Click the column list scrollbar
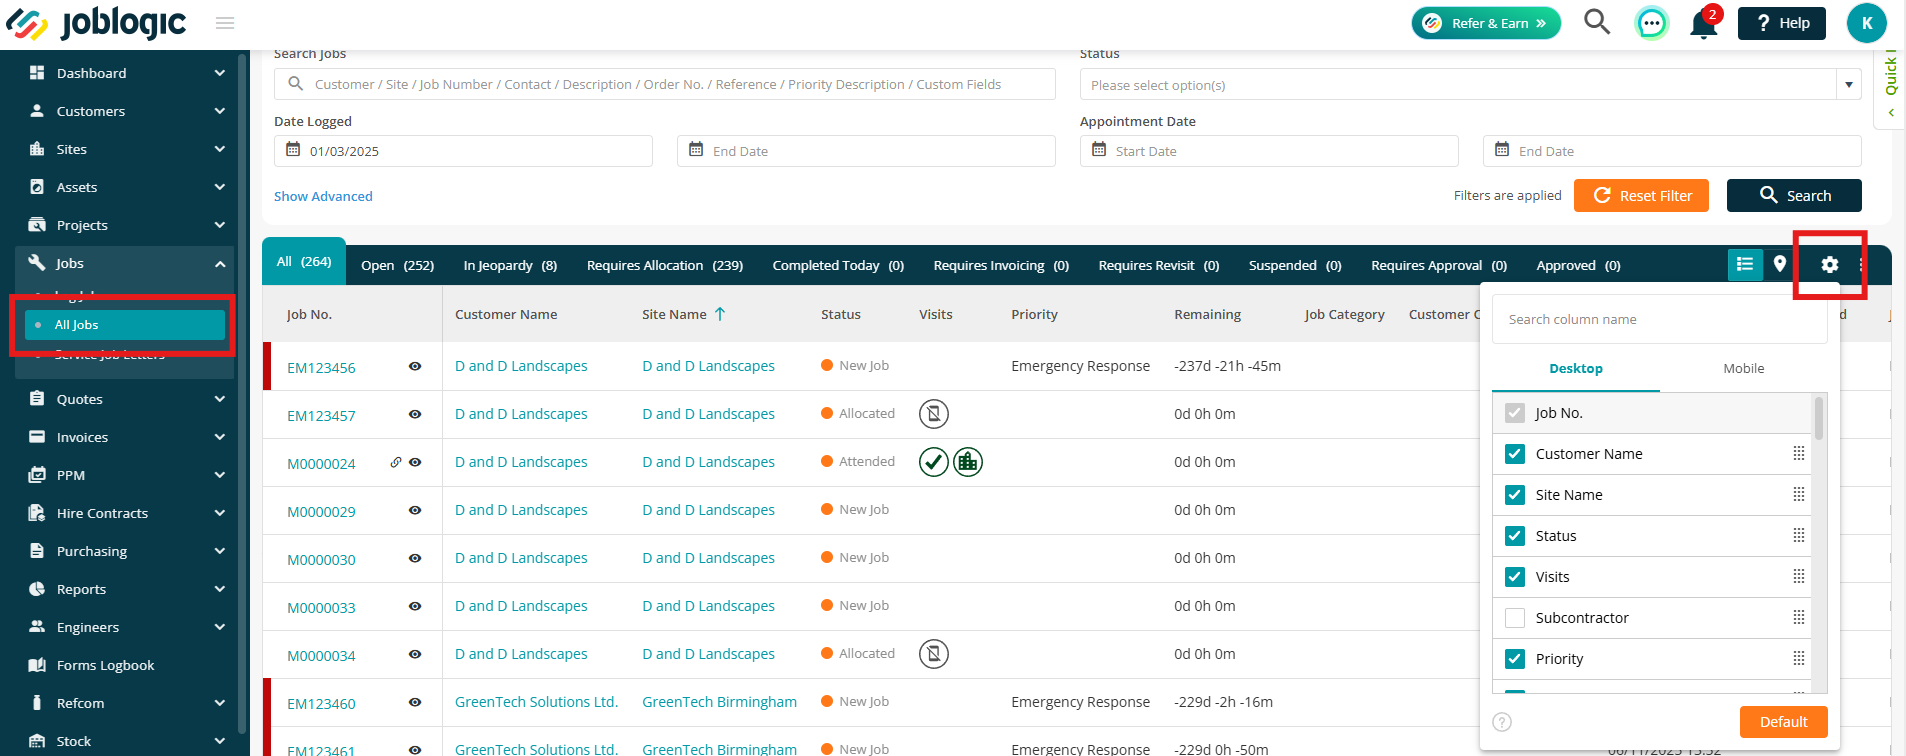The image size is (1906, 756). [x=1819, y=418]
